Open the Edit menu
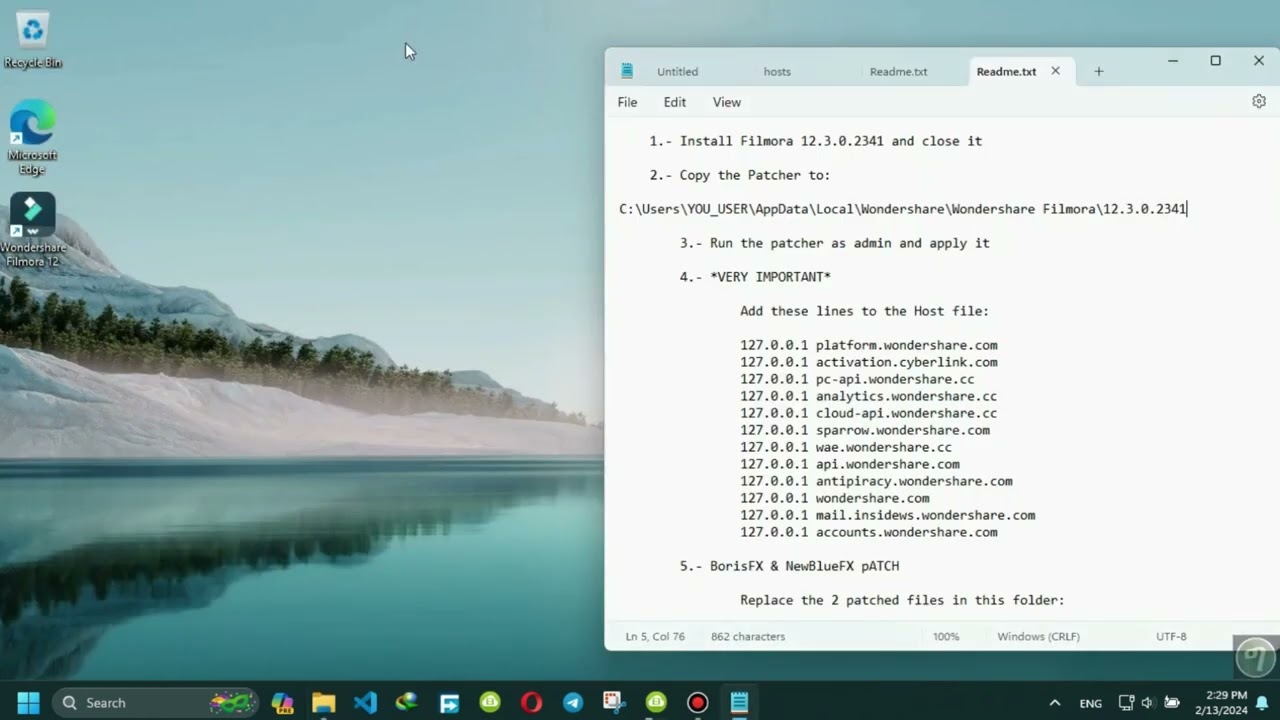This screenshot has width=1280, height=720. pyautogui.click(x=675, y=102)
